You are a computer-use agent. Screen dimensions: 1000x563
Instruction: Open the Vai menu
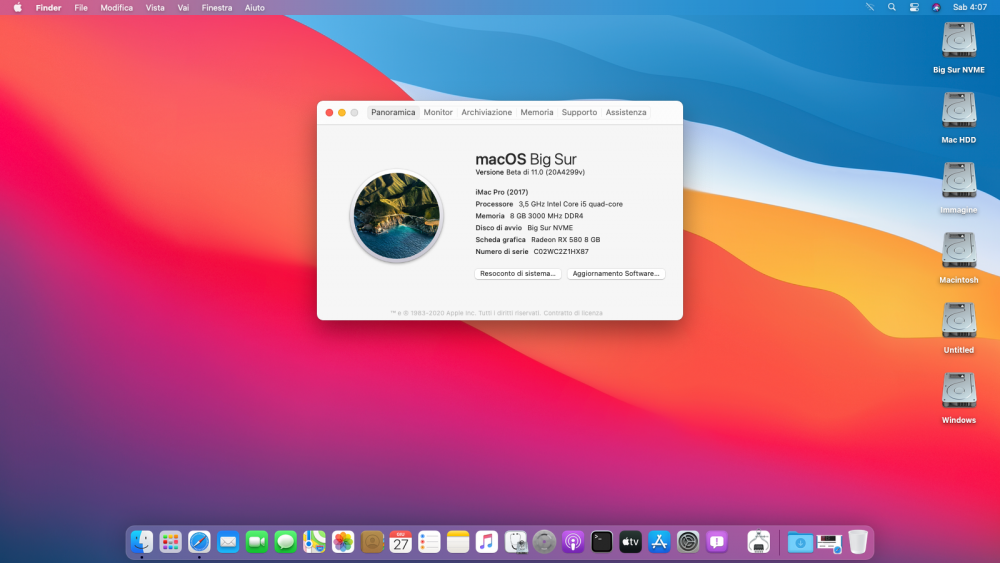(x=183, y=8)
